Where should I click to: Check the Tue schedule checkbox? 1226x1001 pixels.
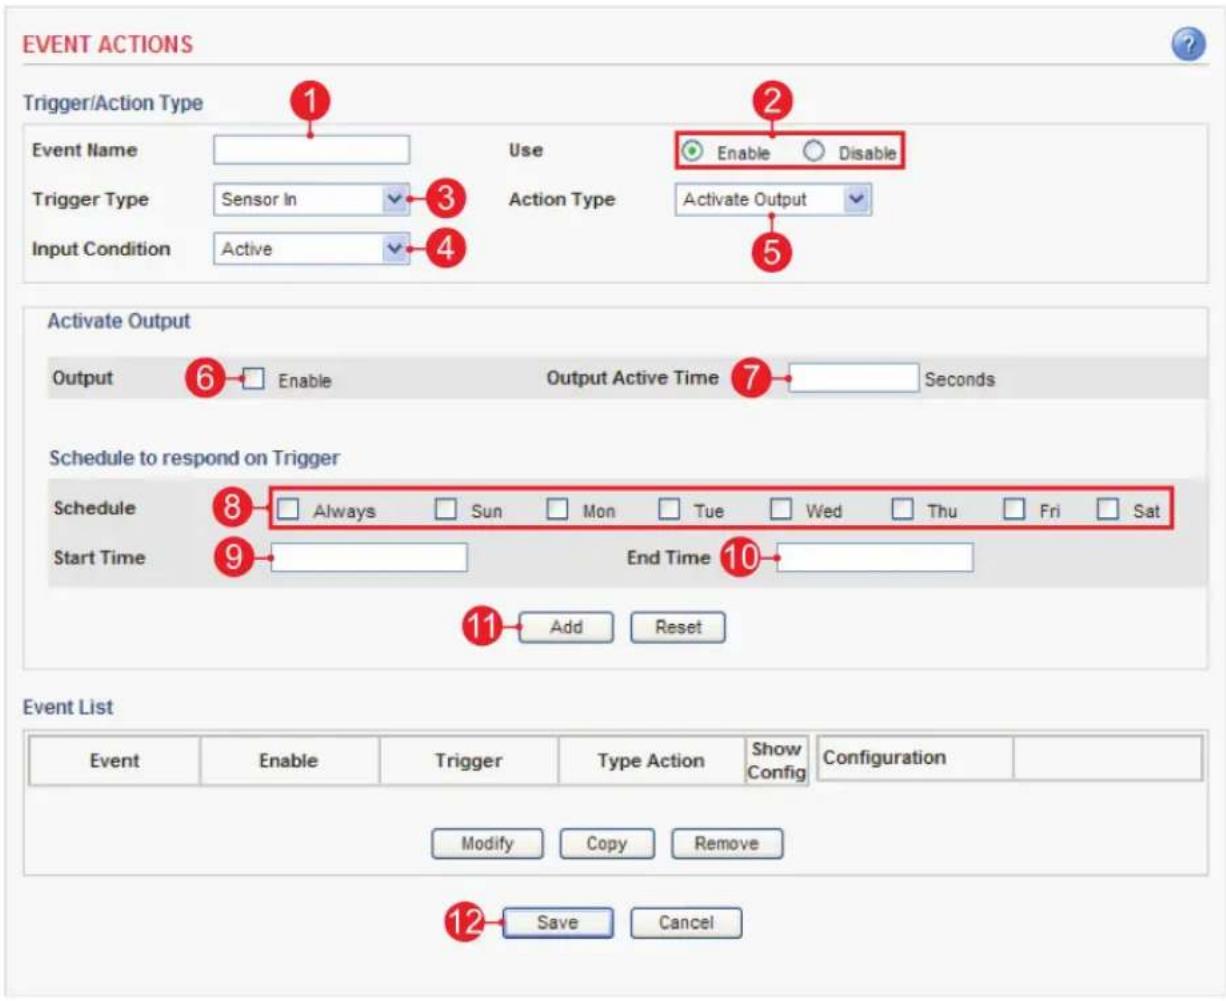(669, 510)
